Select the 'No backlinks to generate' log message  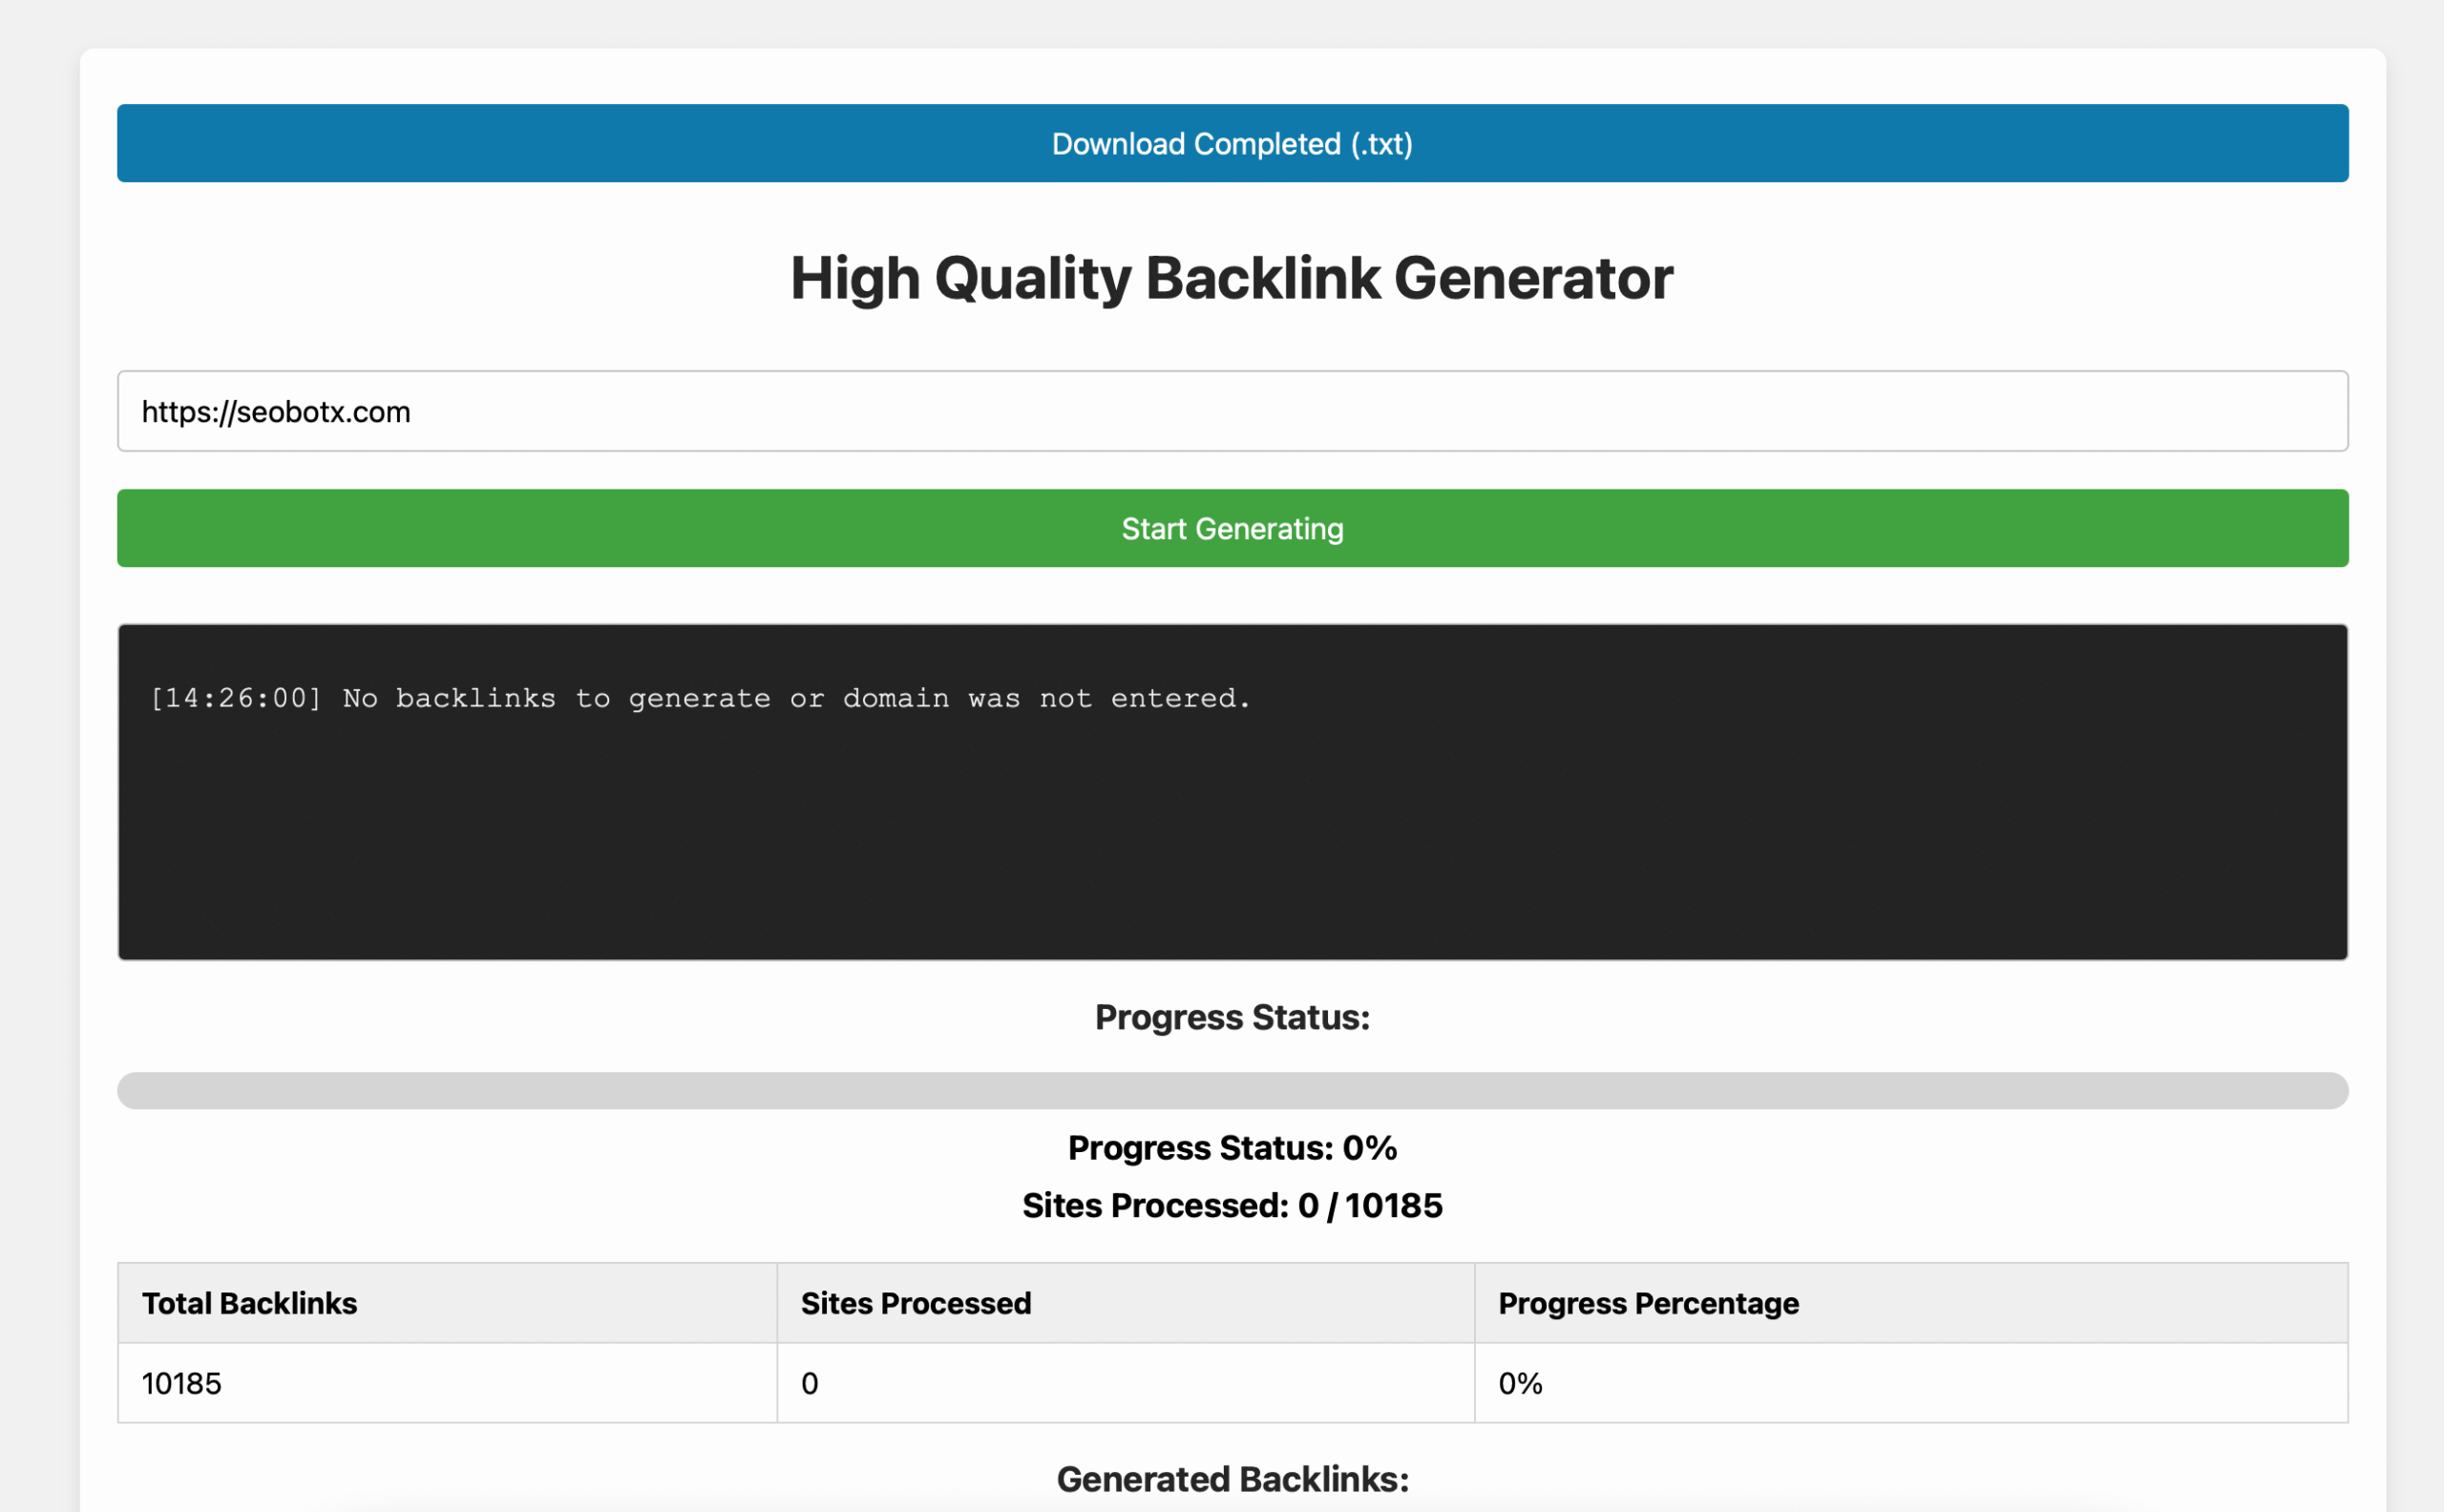(700, 698)
